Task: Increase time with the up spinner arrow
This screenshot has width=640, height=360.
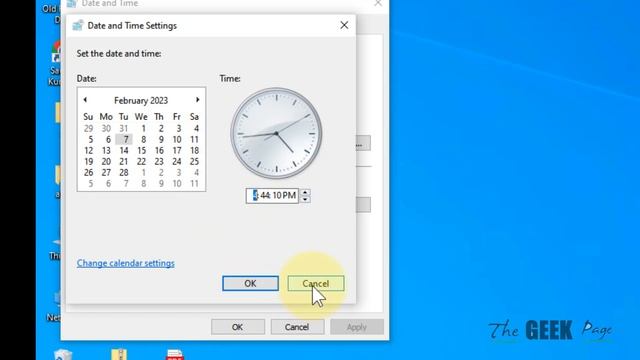Action: click(305, 192)
